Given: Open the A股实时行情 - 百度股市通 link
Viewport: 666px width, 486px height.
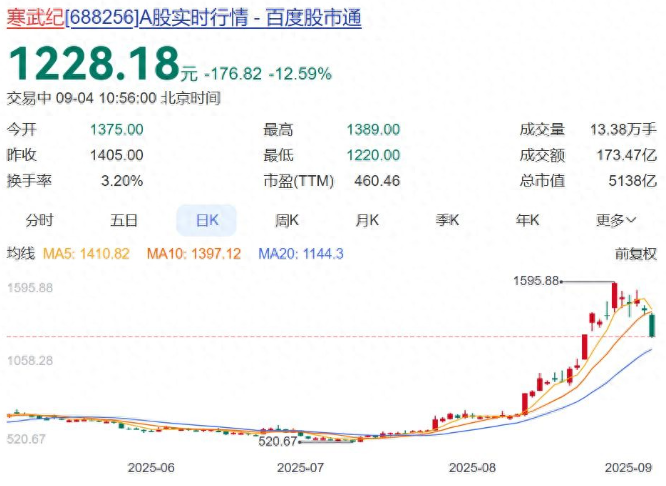Looking at the screenshot, I should (x=251, y=18).
